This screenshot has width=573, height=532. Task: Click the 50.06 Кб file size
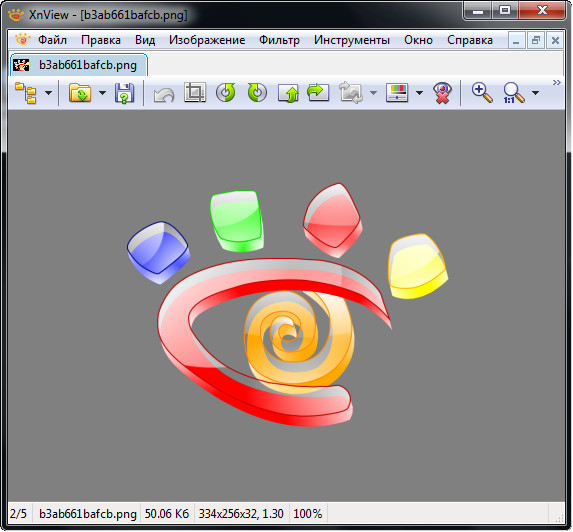click(x=167, y=514)
